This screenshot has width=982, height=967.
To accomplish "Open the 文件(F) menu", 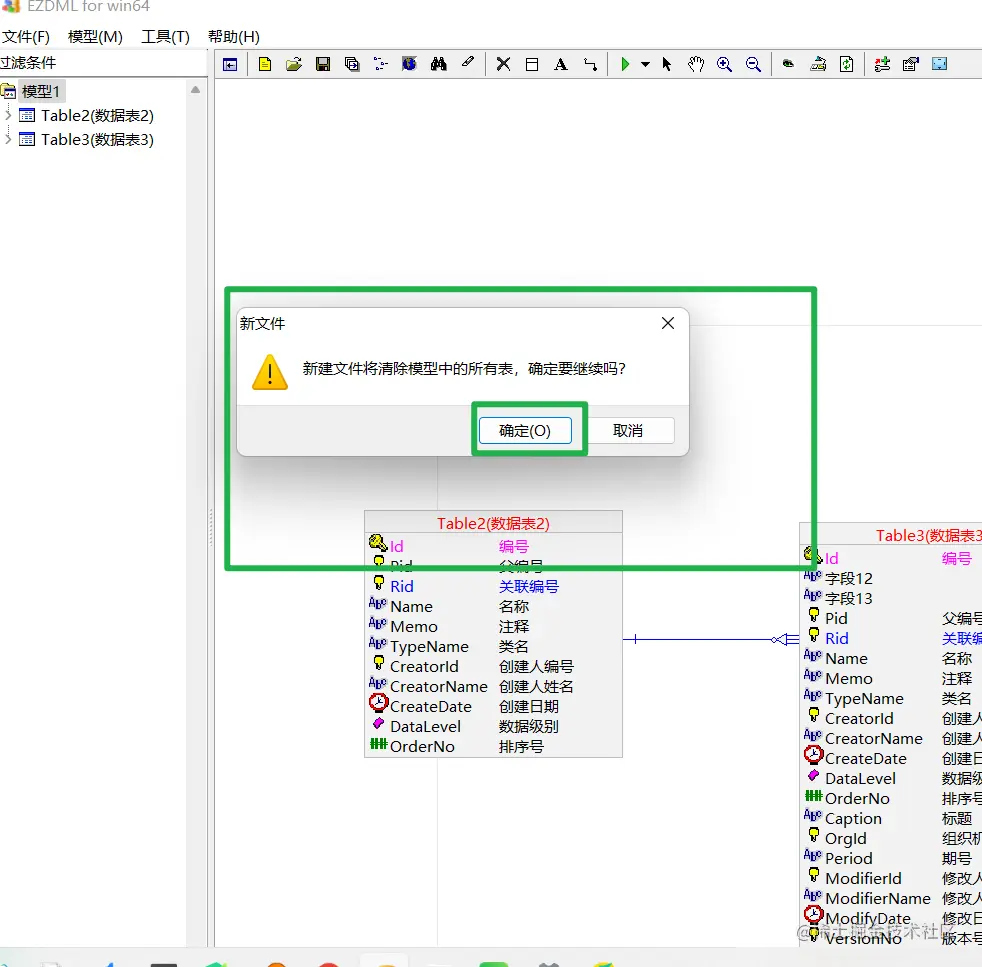I will (26, 37).
